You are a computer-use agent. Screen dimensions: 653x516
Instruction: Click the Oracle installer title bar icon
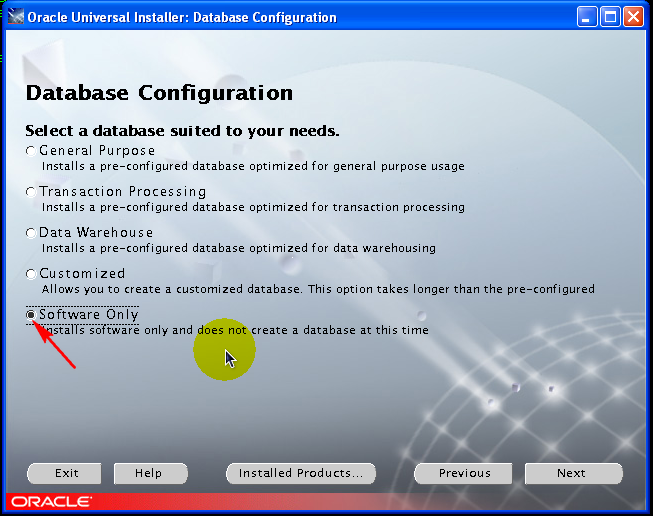pos(16,17)
